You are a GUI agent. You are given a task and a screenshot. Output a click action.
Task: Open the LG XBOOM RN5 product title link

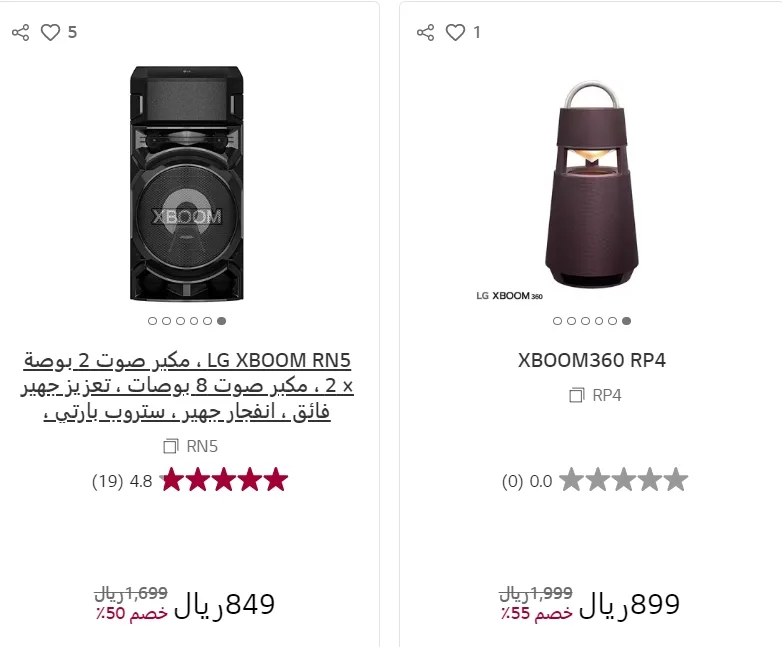pos(187,385)
